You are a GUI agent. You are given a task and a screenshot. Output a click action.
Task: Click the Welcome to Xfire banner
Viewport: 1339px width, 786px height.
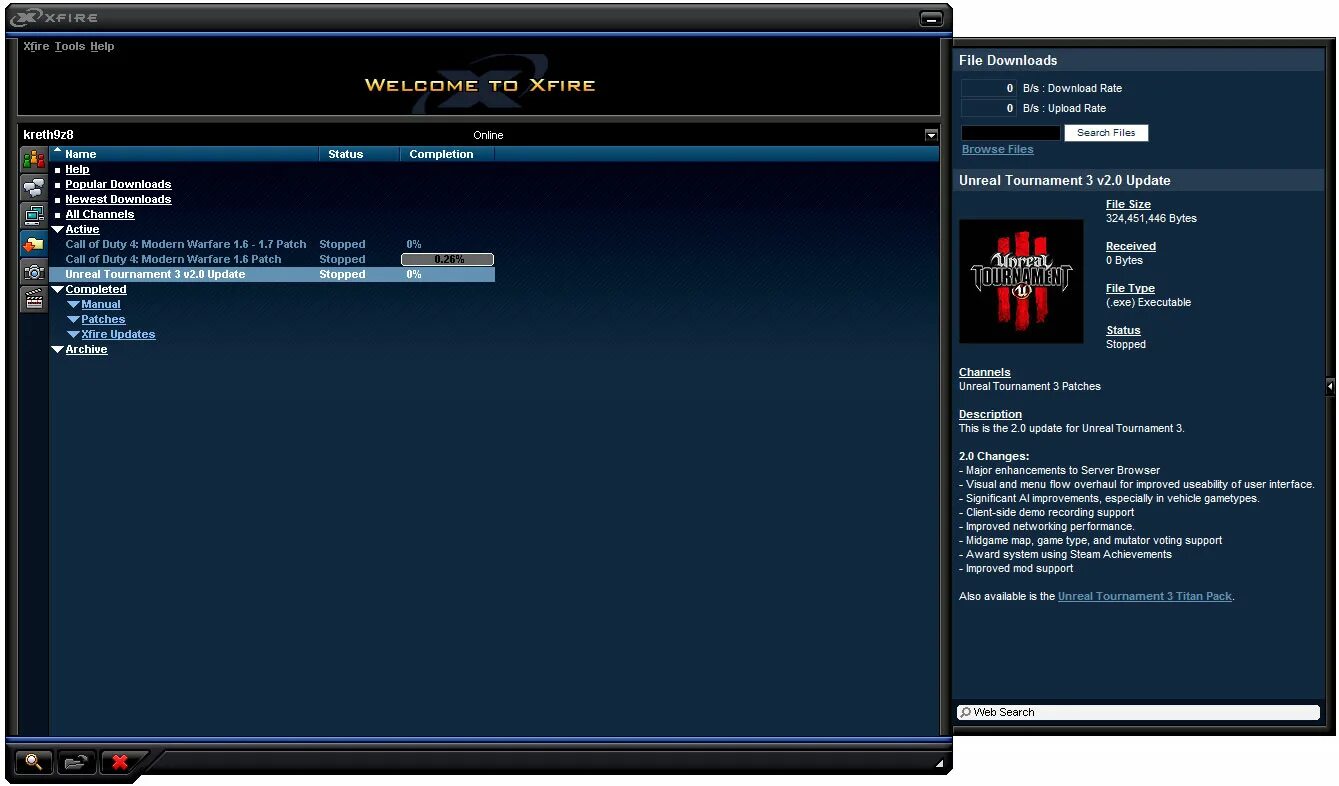(480, 86)
